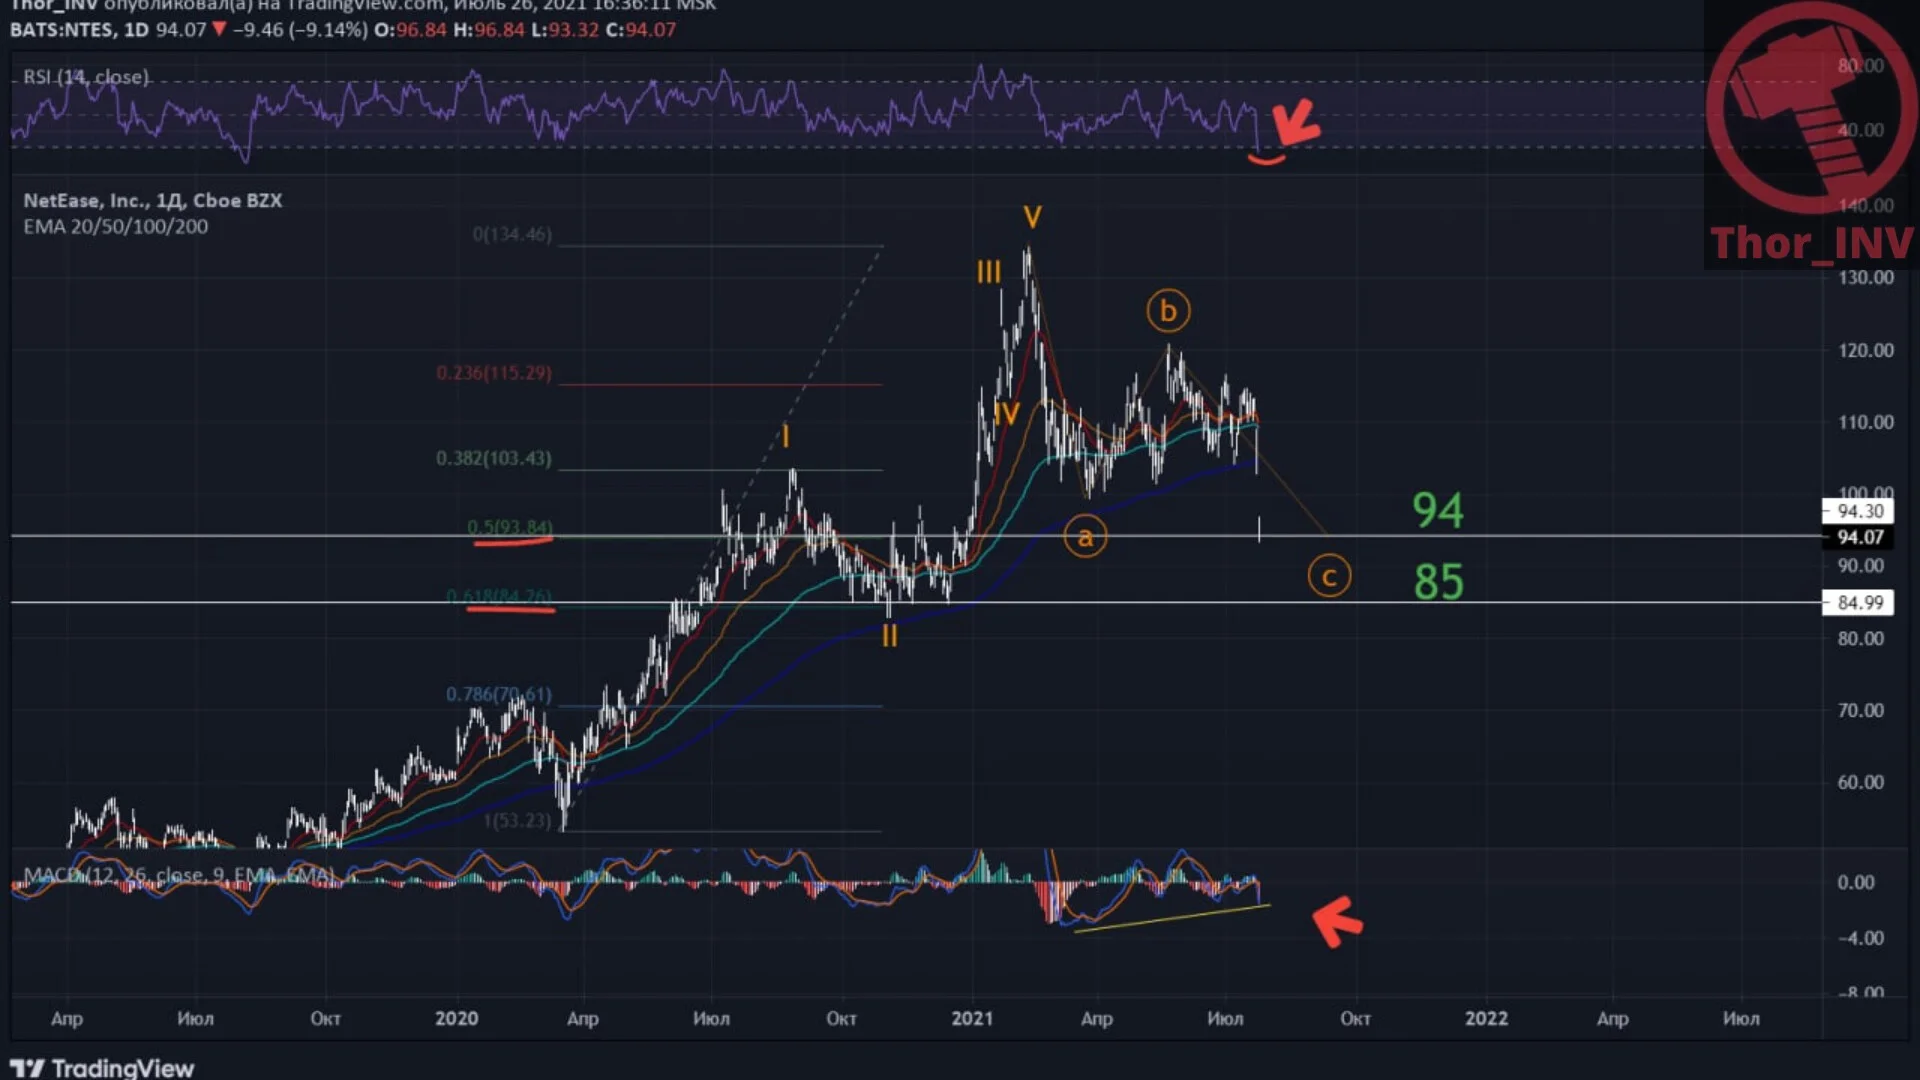Viewport: 1920px width, 1080px height.
Task: Click the 0.618(84.26) Fibonacci level label
Action: click(499, 597)
